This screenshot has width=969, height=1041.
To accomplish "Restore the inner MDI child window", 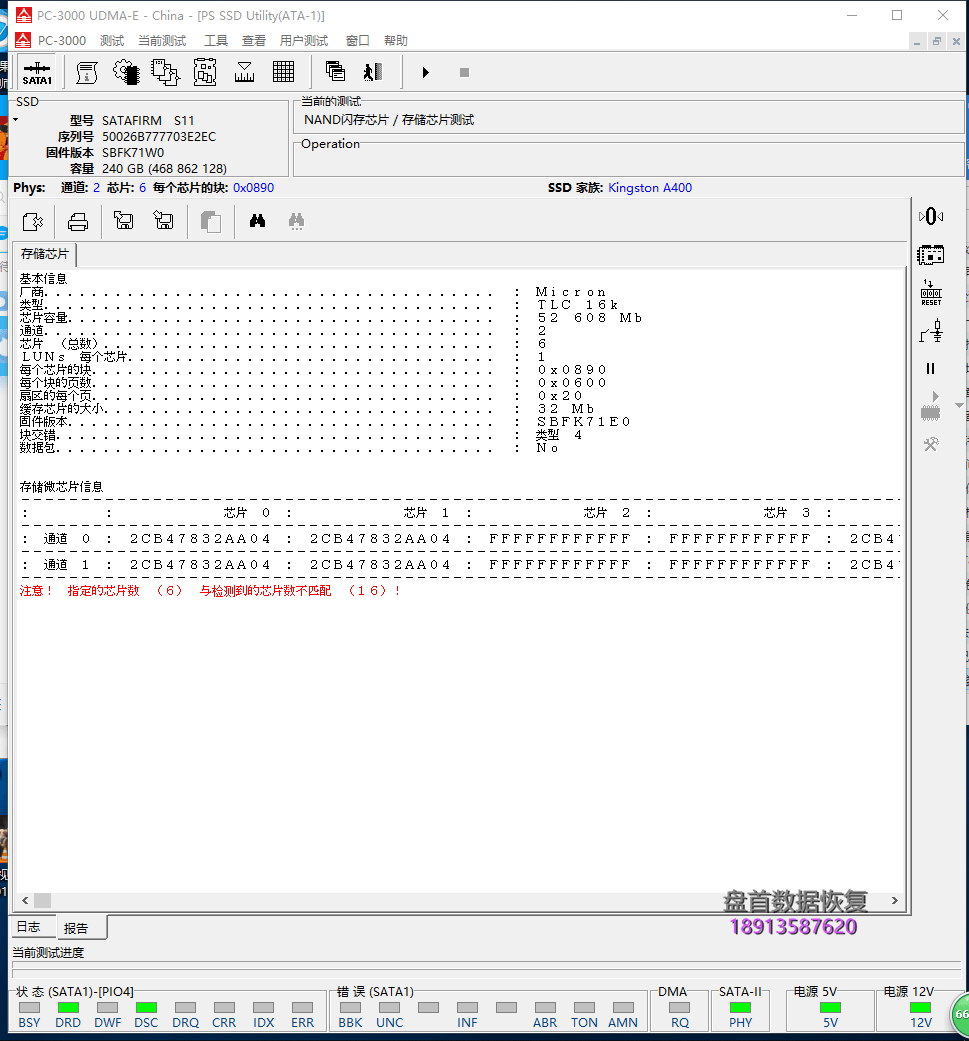I will [936, 41].
